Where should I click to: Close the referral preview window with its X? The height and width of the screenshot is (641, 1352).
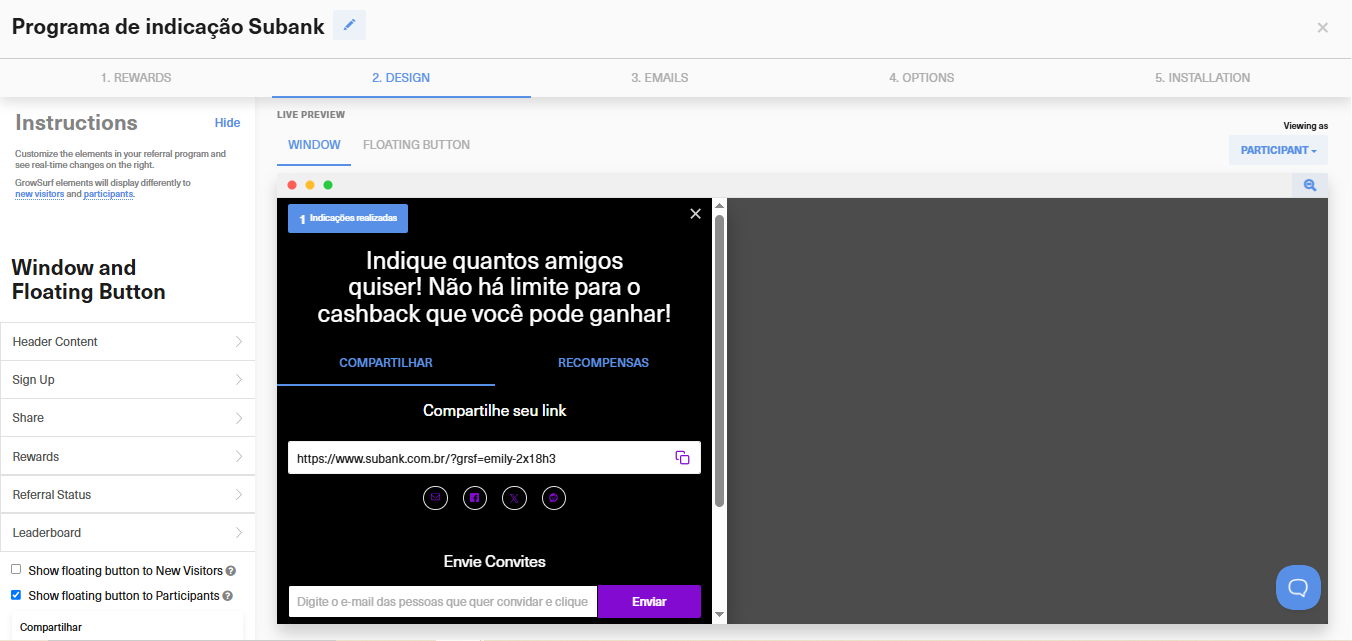click(x=696, y=213)
